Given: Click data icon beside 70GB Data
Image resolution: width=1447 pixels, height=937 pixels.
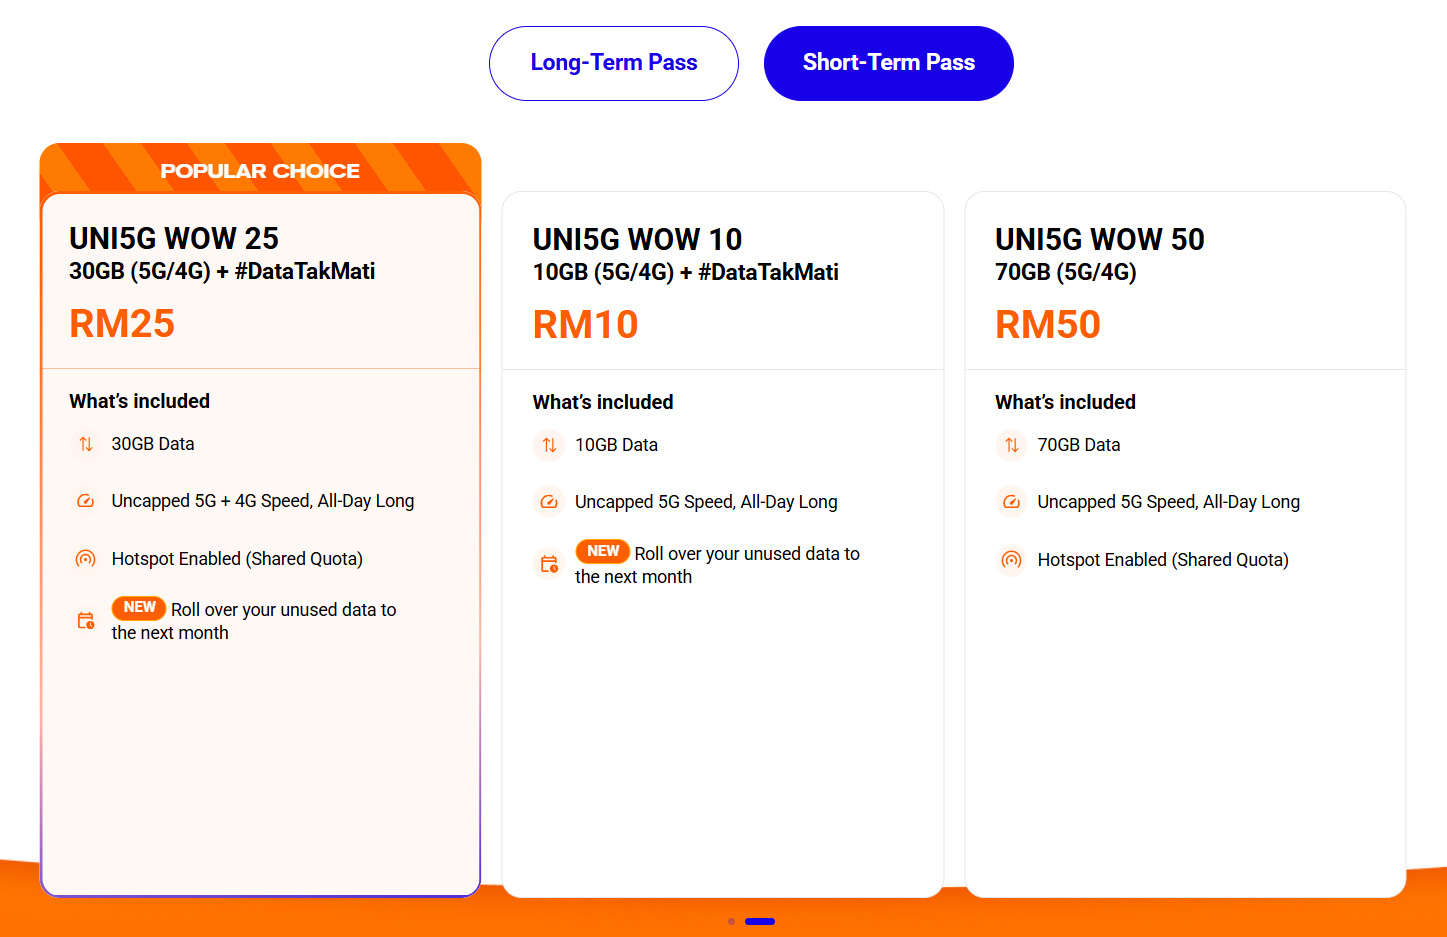Looking at the screenshot, I should coord(1012,445).
